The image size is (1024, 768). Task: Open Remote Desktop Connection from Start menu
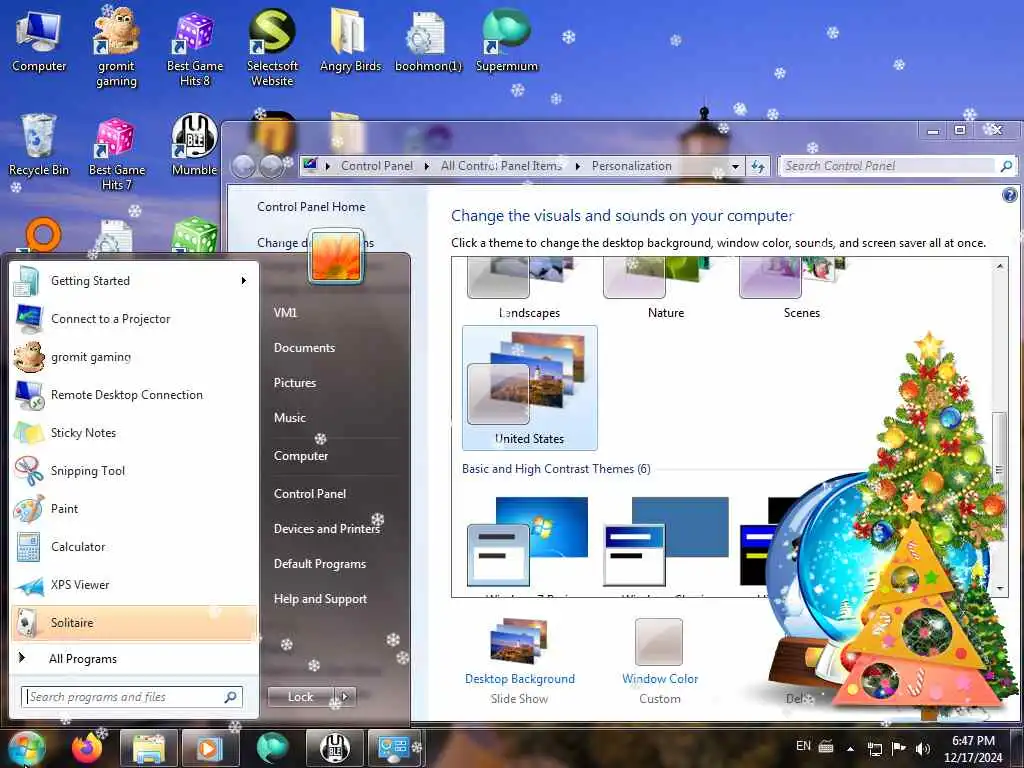(134, 394)
